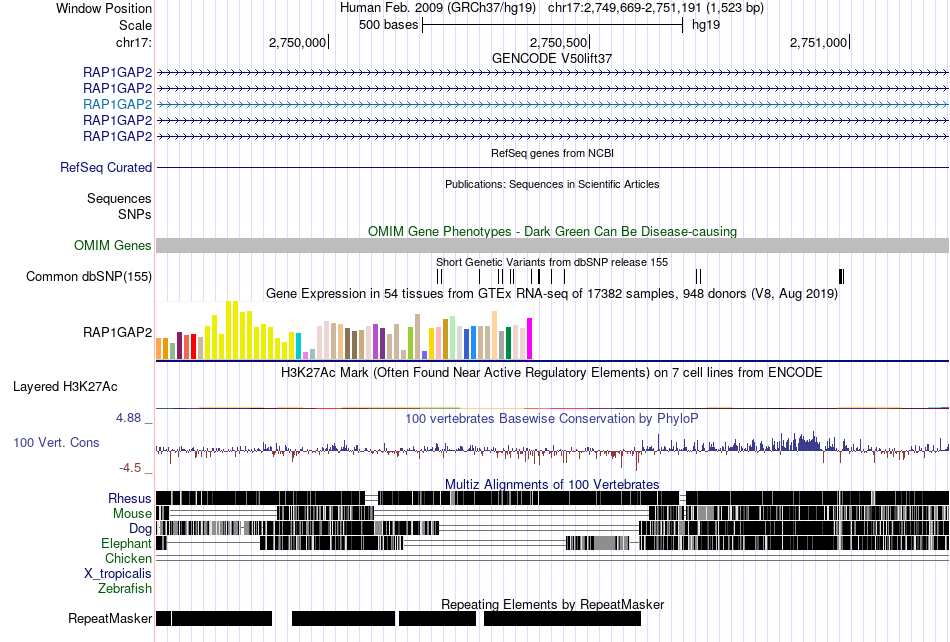950x642 pixels.
Task: Click the "SNPs" track label
Action: (135, 214)
